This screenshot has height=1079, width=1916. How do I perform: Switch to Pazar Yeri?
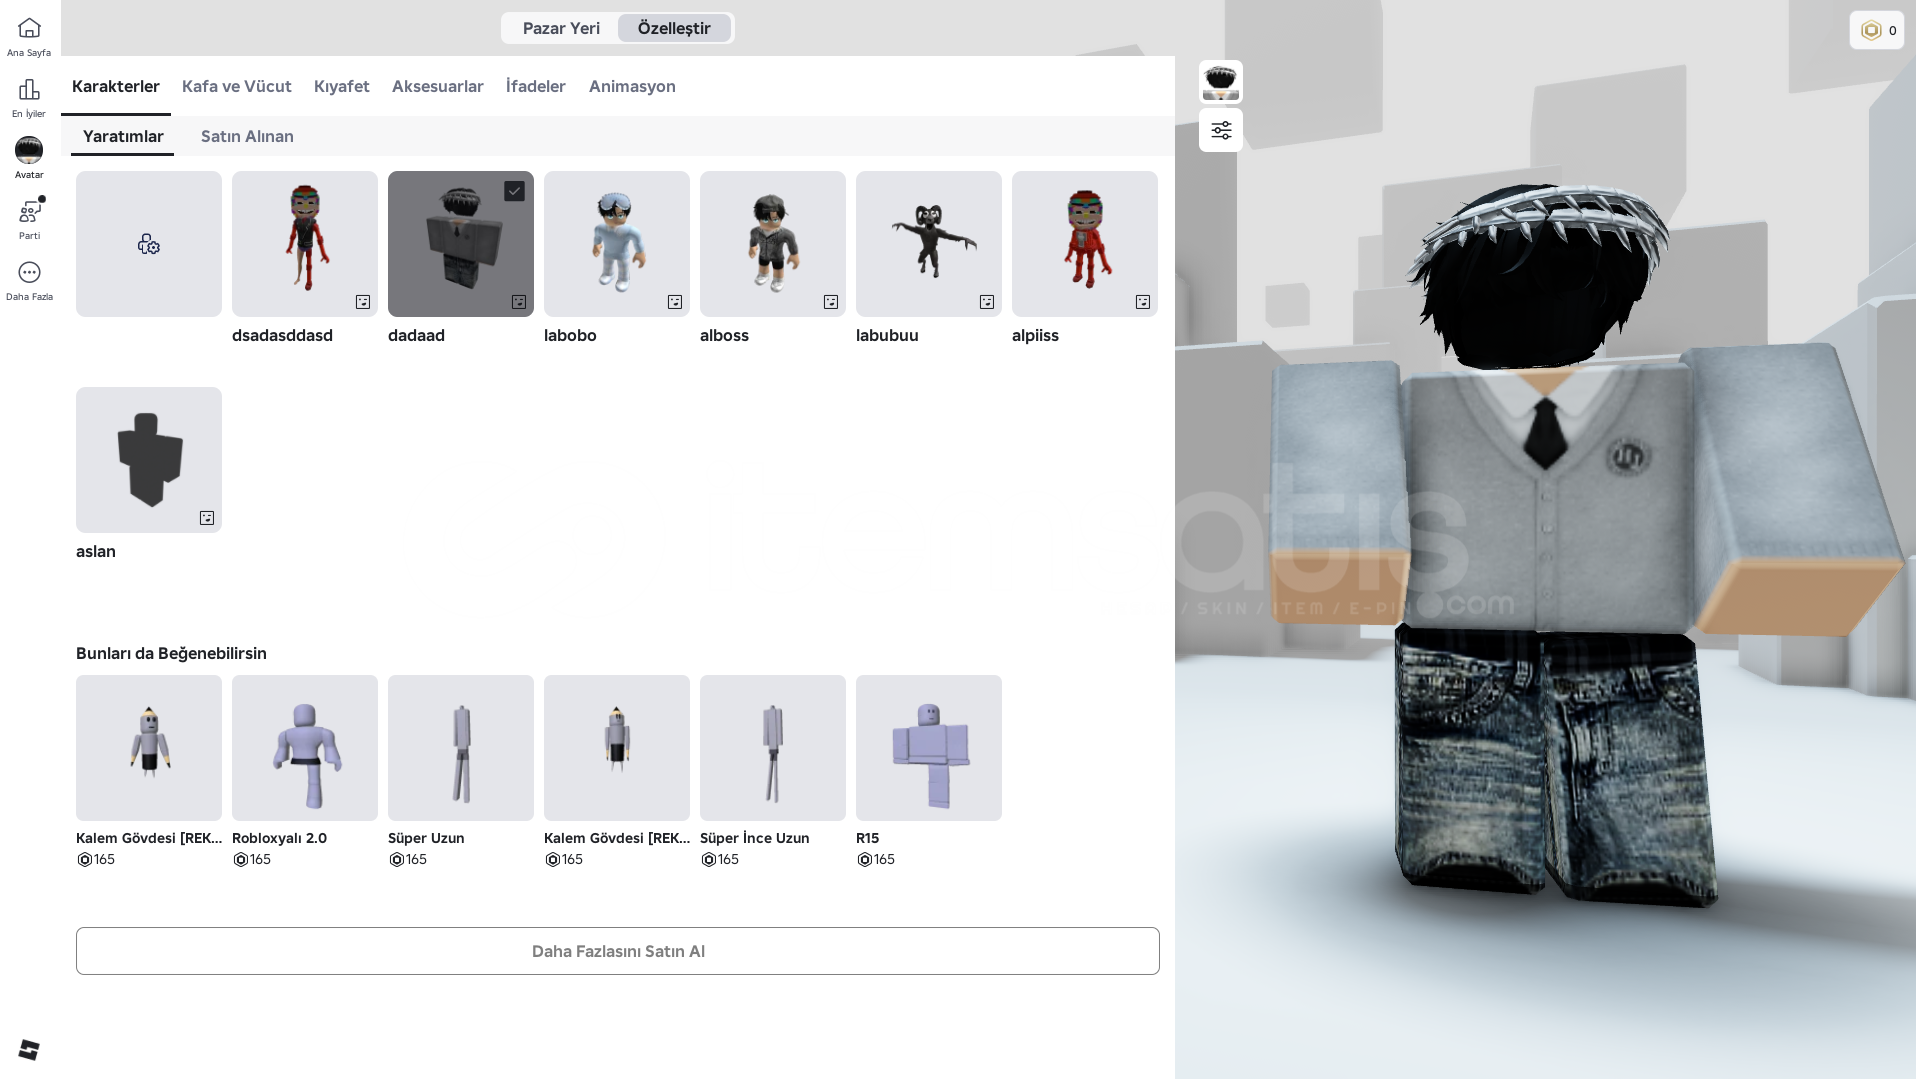tap(561, 28)
